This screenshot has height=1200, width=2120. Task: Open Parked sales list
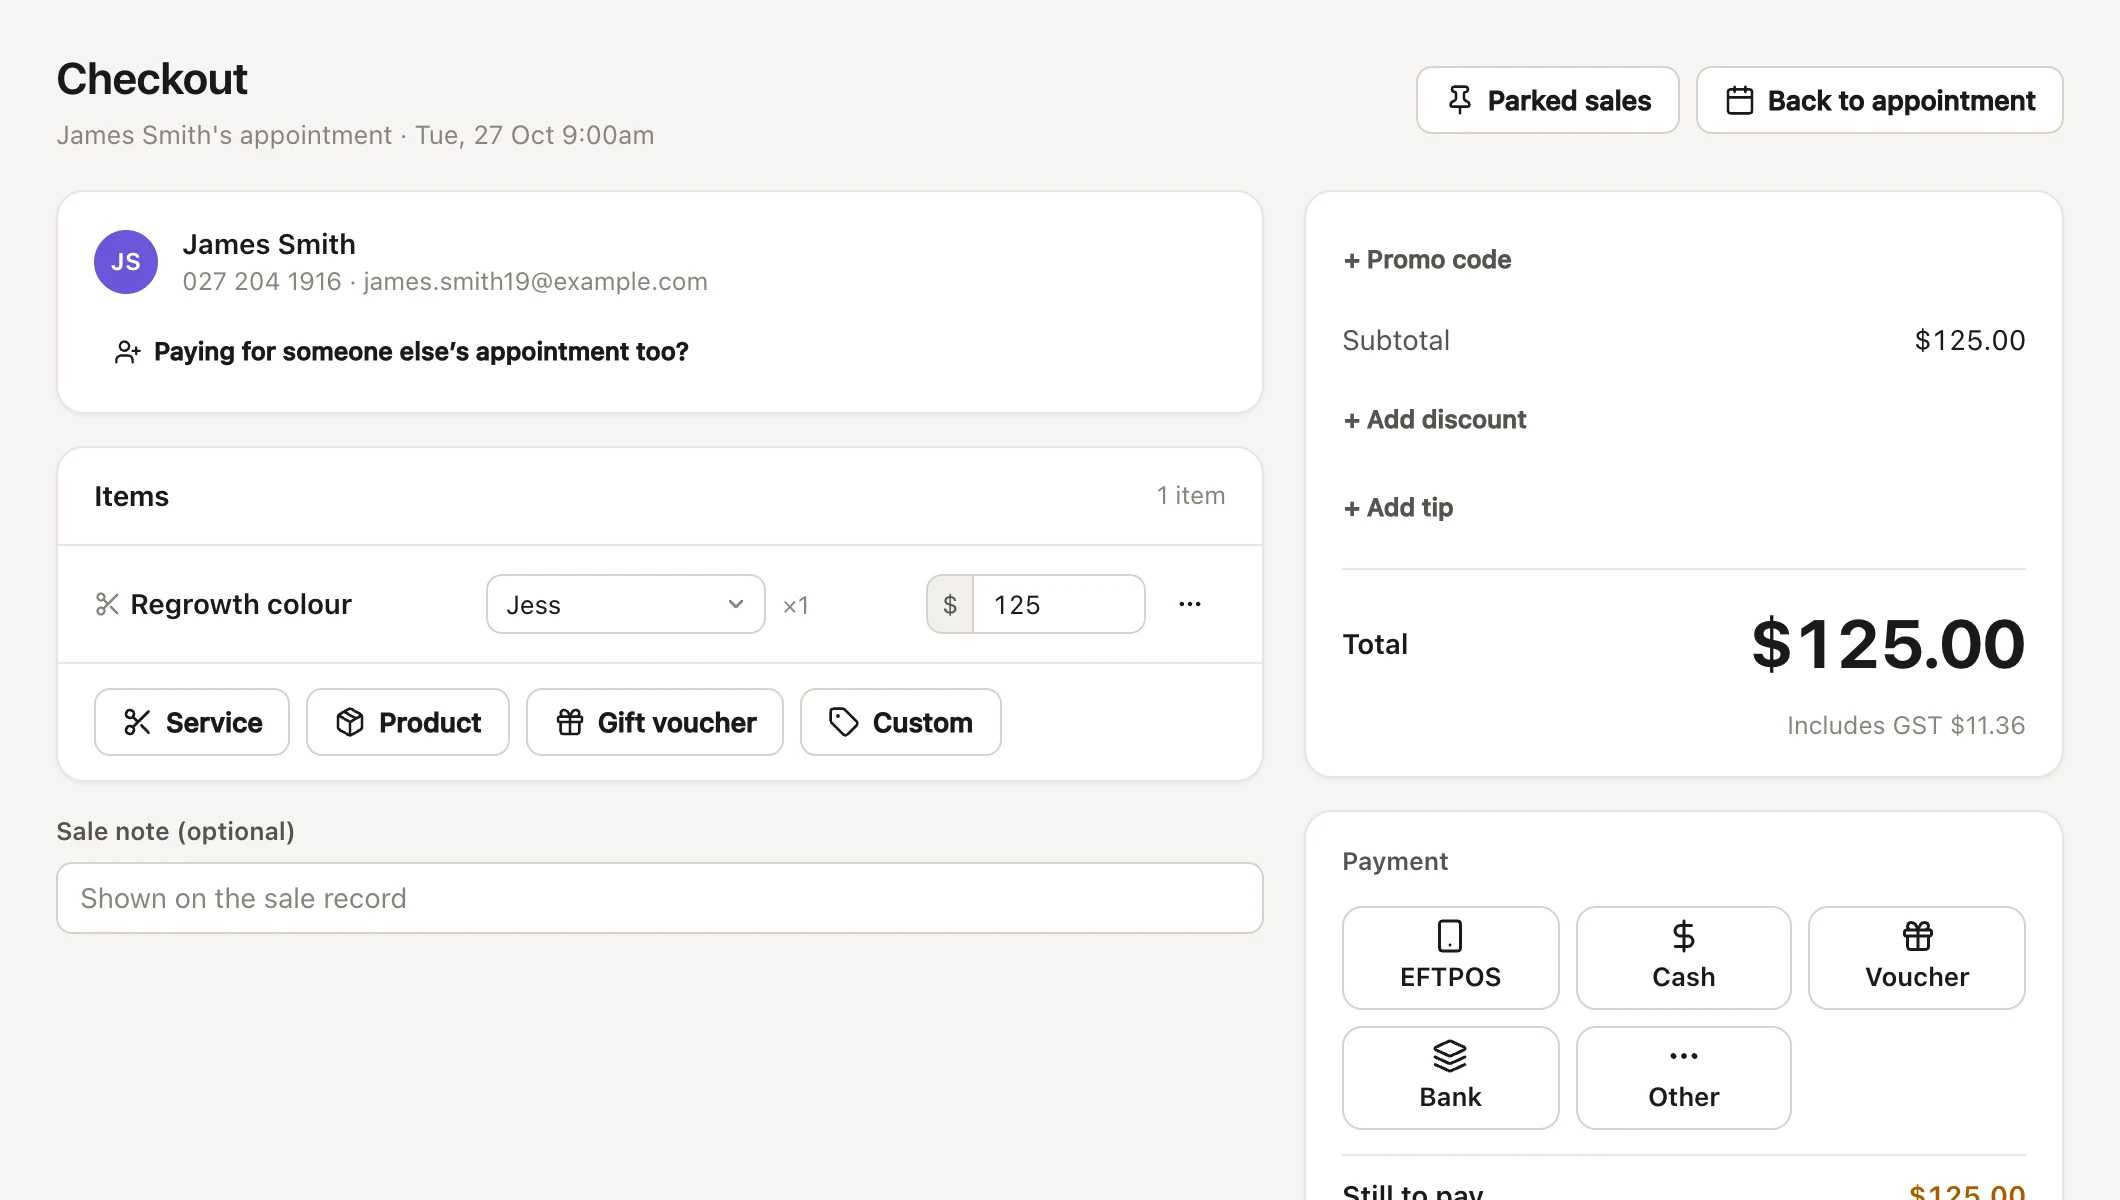1547,100
